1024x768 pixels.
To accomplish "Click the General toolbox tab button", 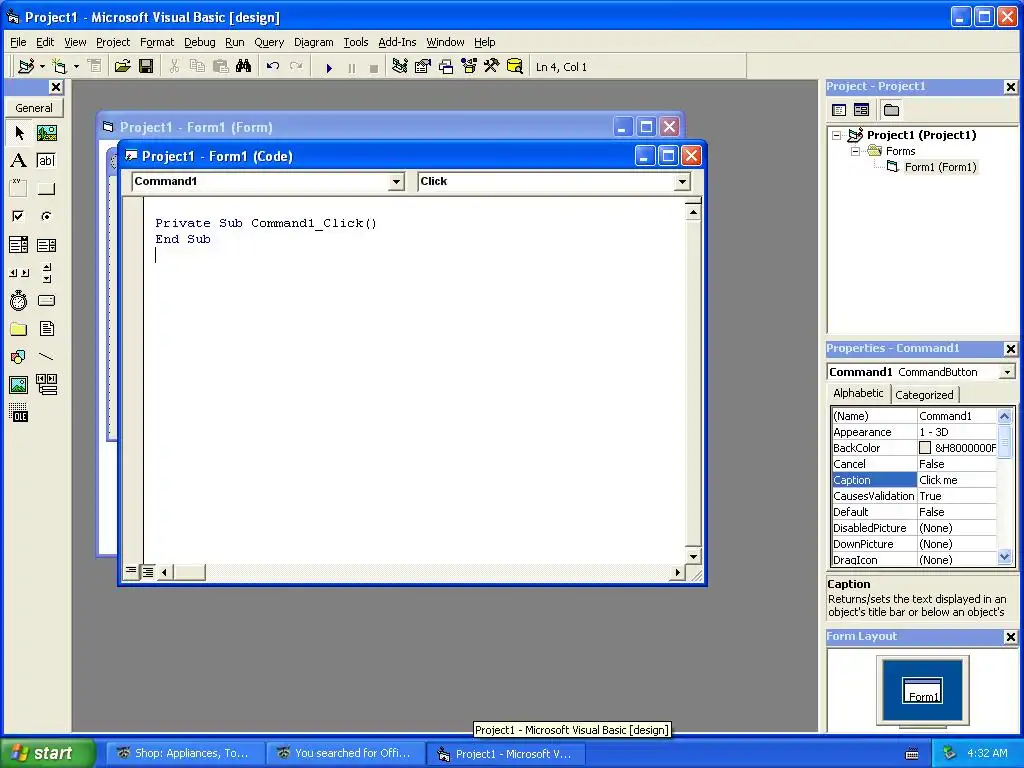I will [x=34, y=108].
